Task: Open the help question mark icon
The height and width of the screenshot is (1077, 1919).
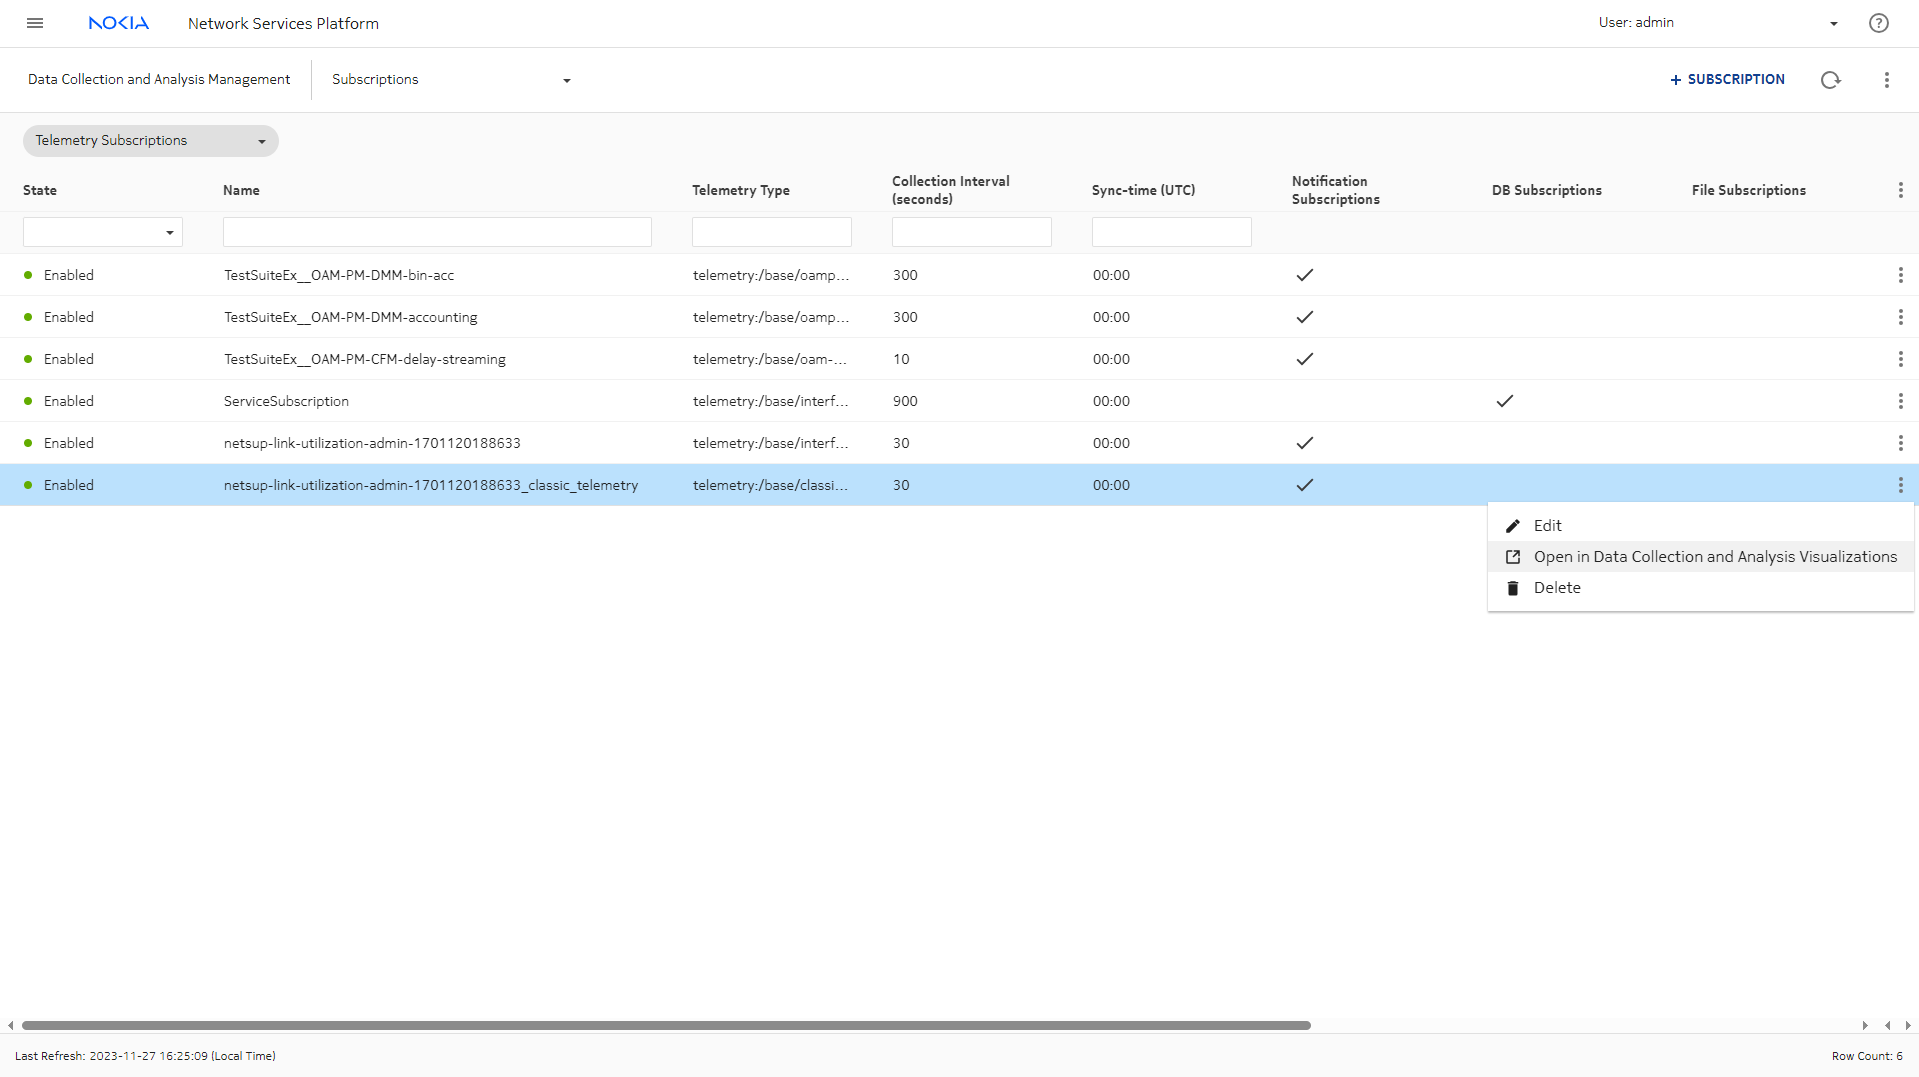Action: pos(1878,23)
